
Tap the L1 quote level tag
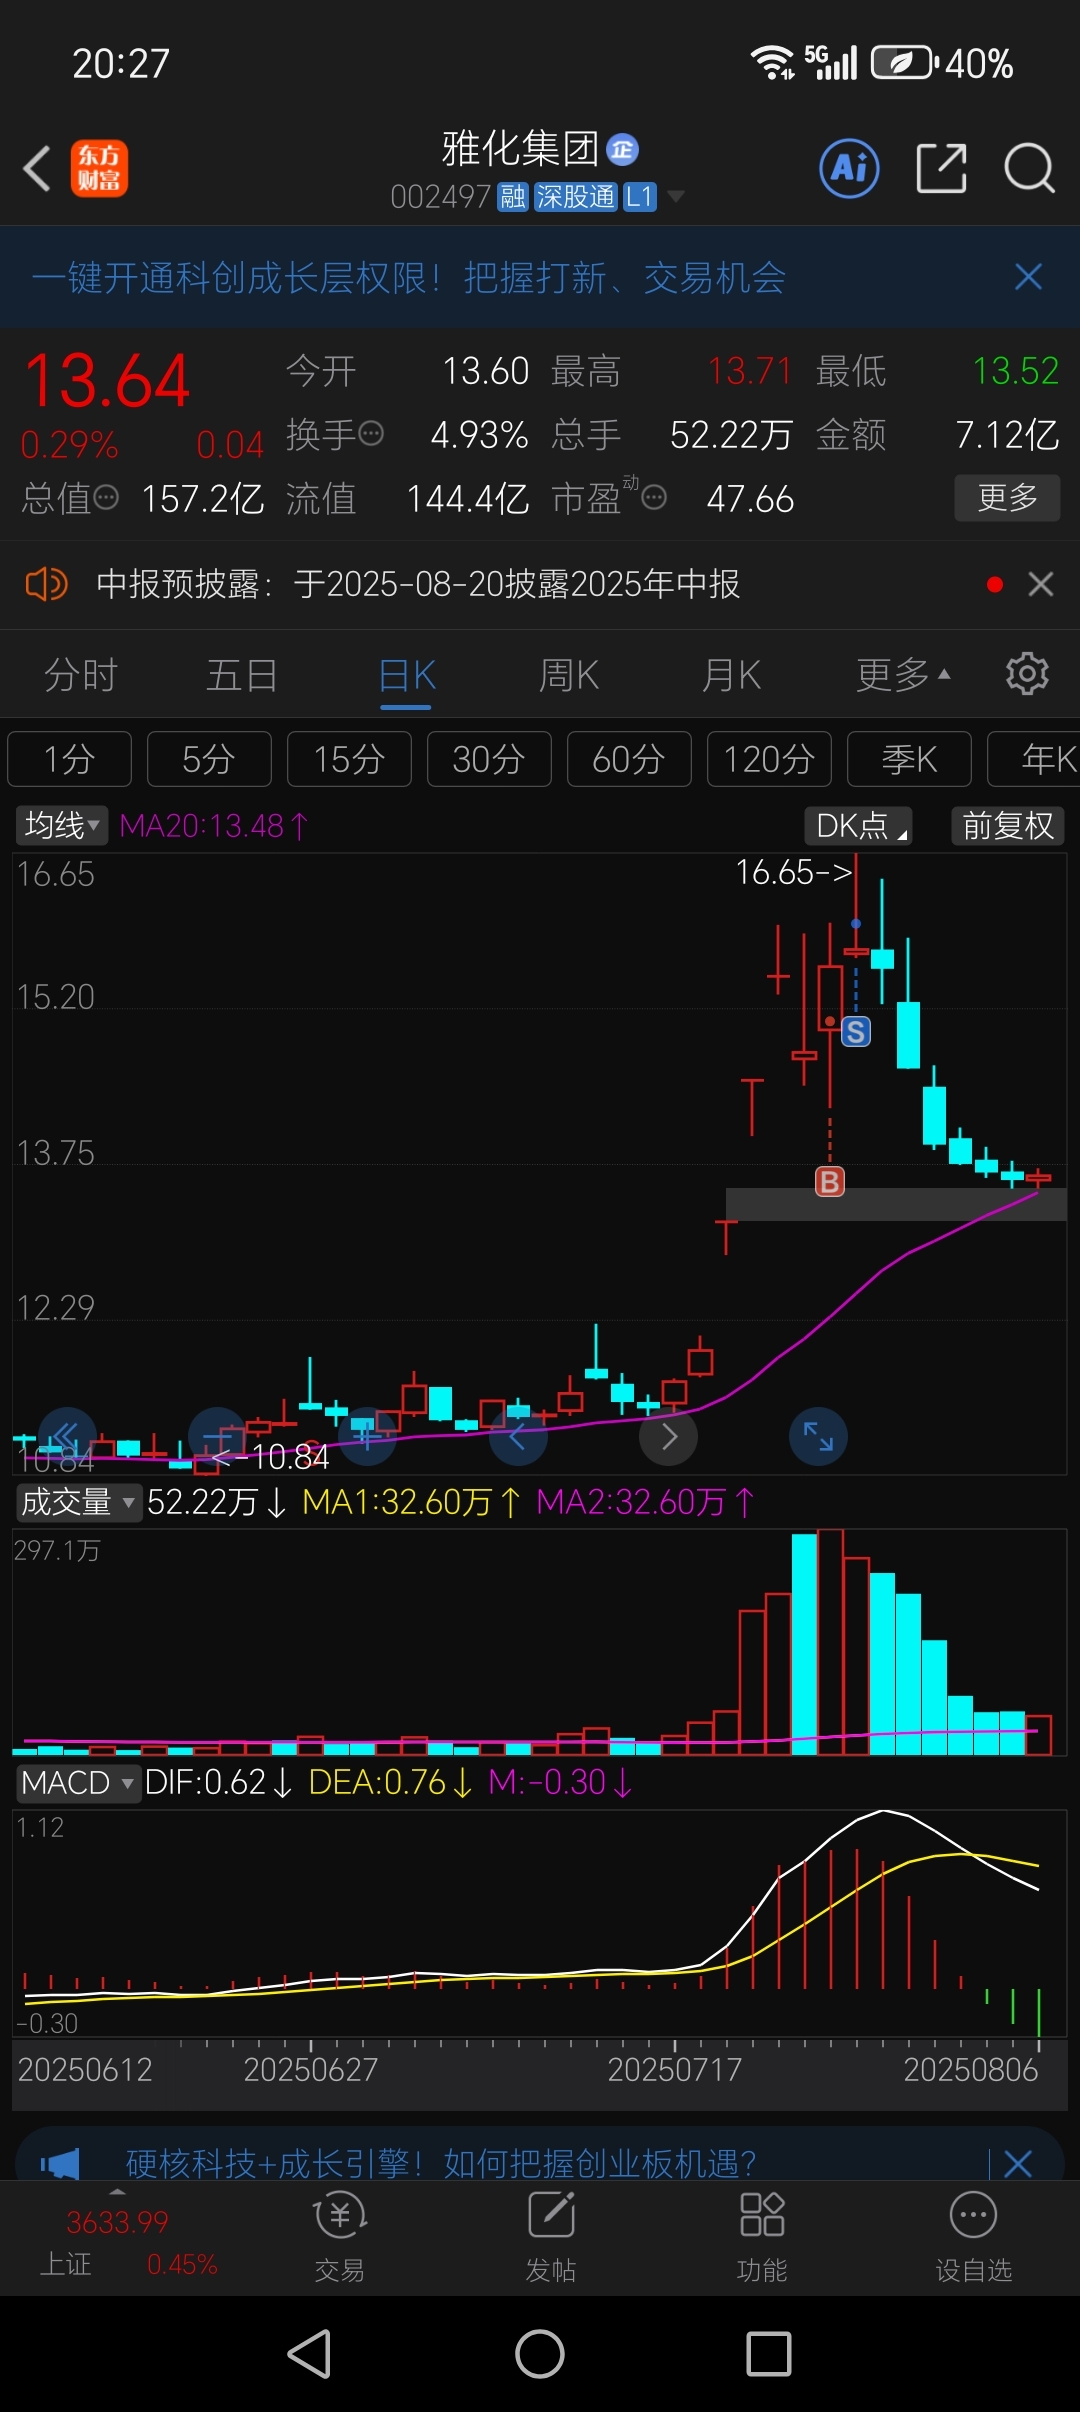tap(640, 197)
